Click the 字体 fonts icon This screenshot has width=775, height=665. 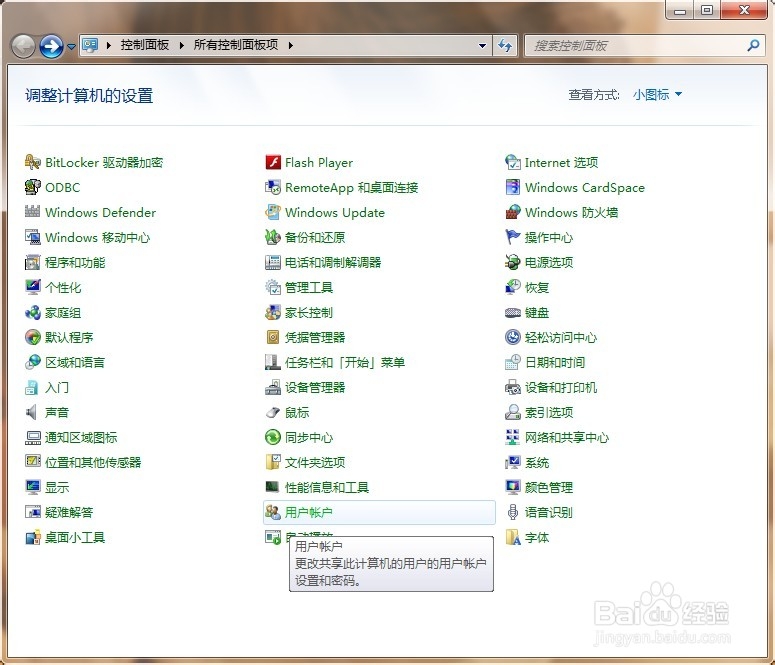(513, 537)
